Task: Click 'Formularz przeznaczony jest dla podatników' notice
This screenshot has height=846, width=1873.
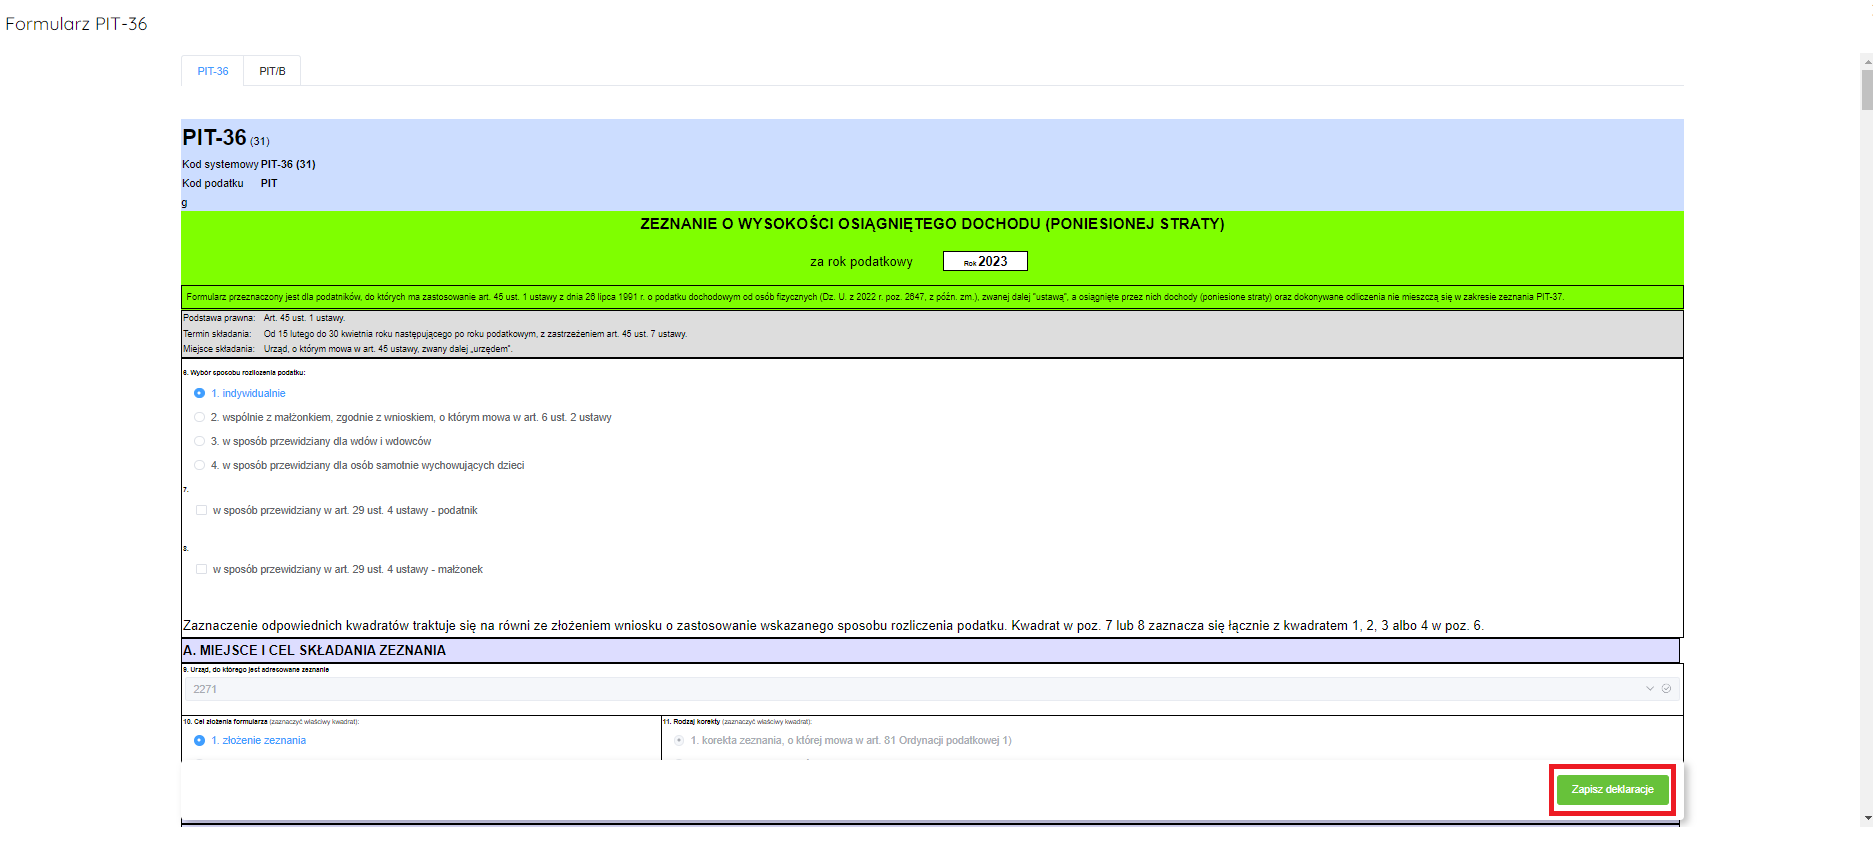Action: 875,297
